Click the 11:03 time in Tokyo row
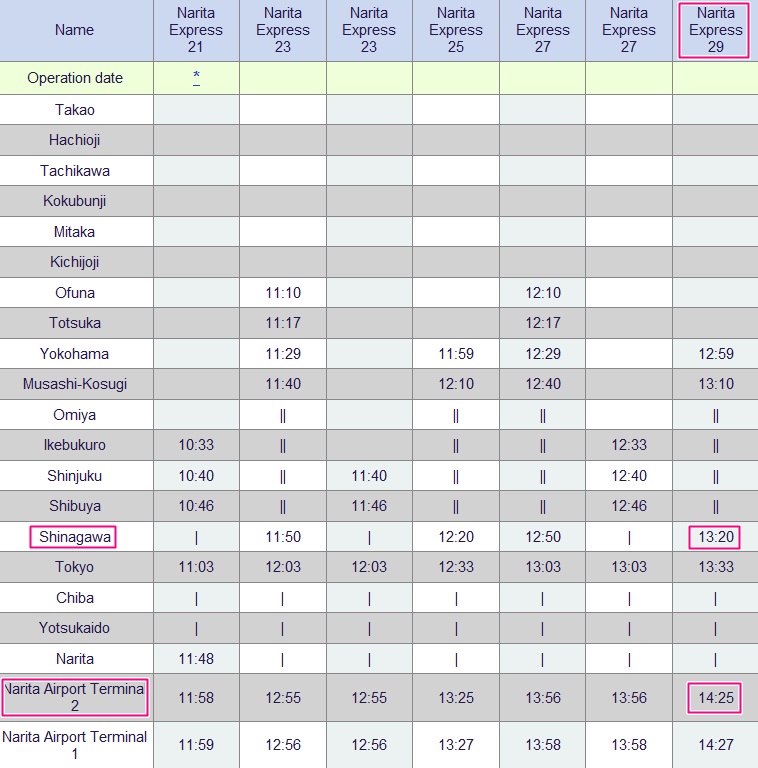Image resolution: width=758 pixels, height=768 pixels. click(196, 567)
